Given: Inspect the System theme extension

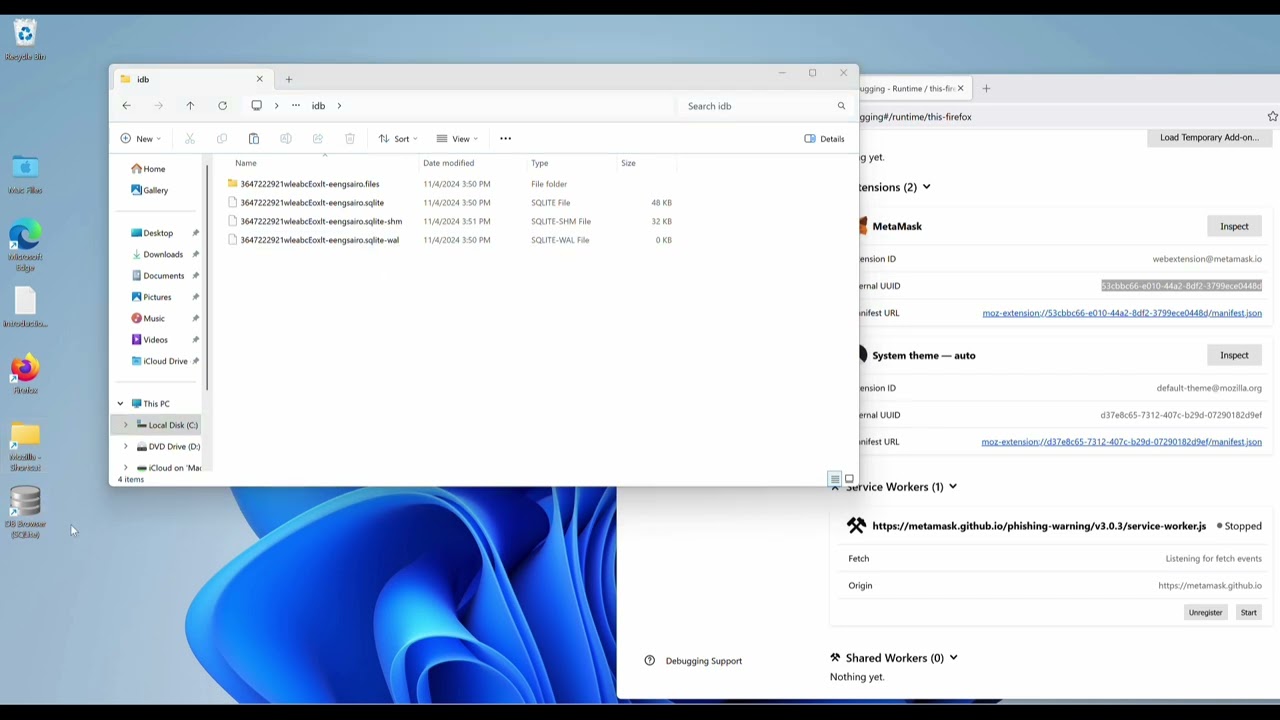Looking at the screenshot, I should click(x=1234, y=355).
